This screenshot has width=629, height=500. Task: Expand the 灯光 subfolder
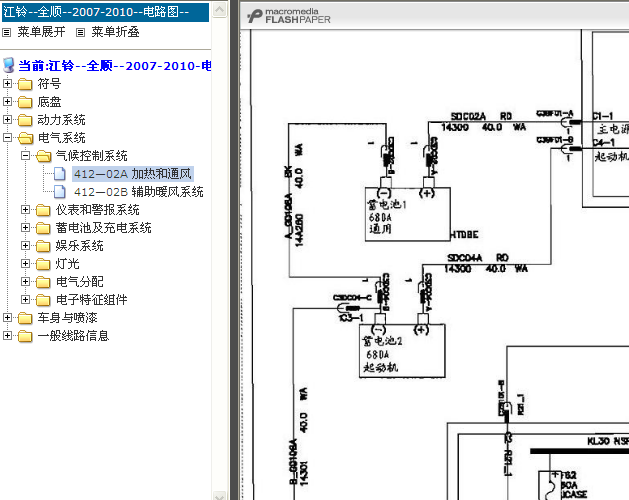[25, 264]
